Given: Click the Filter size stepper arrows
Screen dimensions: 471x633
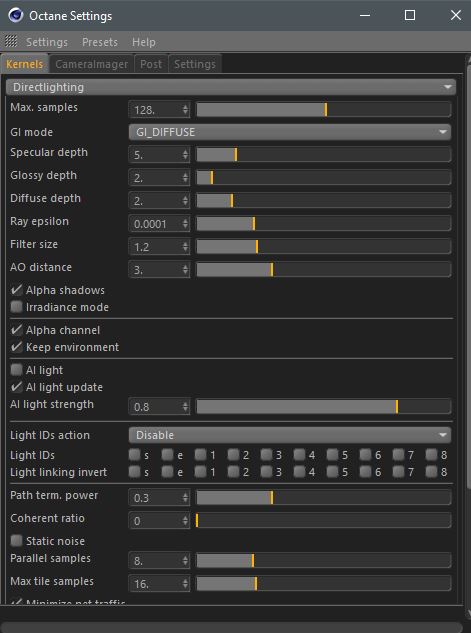Looking at the screenshot, I should point(185,247).
